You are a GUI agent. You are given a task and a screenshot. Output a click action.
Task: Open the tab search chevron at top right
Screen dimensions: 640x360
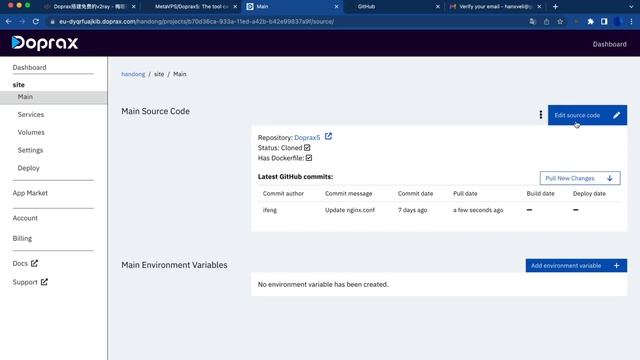(631, 7)
